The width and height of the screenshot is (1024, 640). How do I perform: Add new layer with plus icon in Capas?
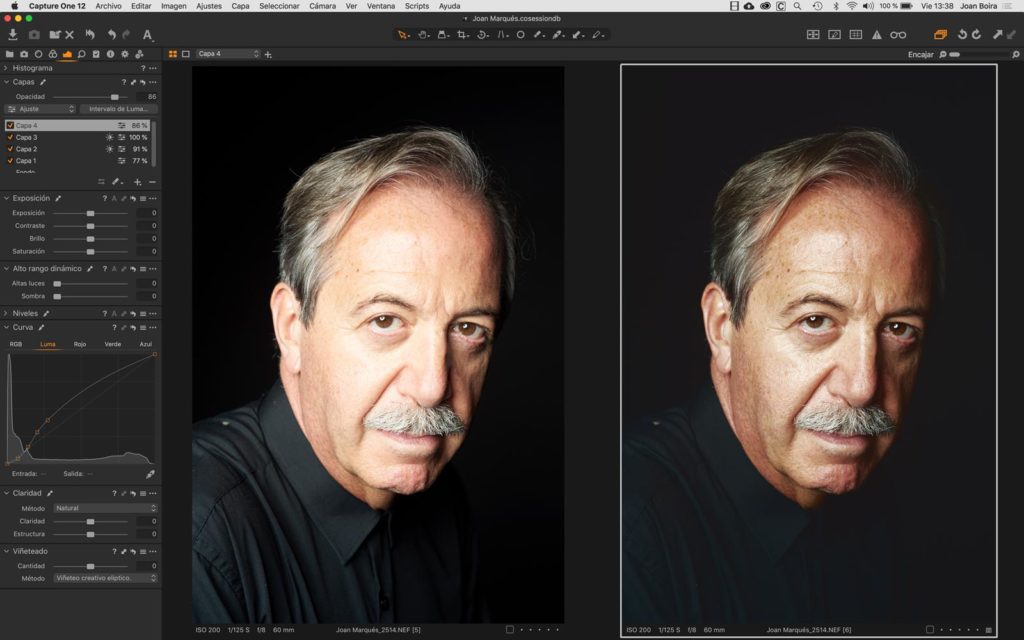(x=137, y=182)
